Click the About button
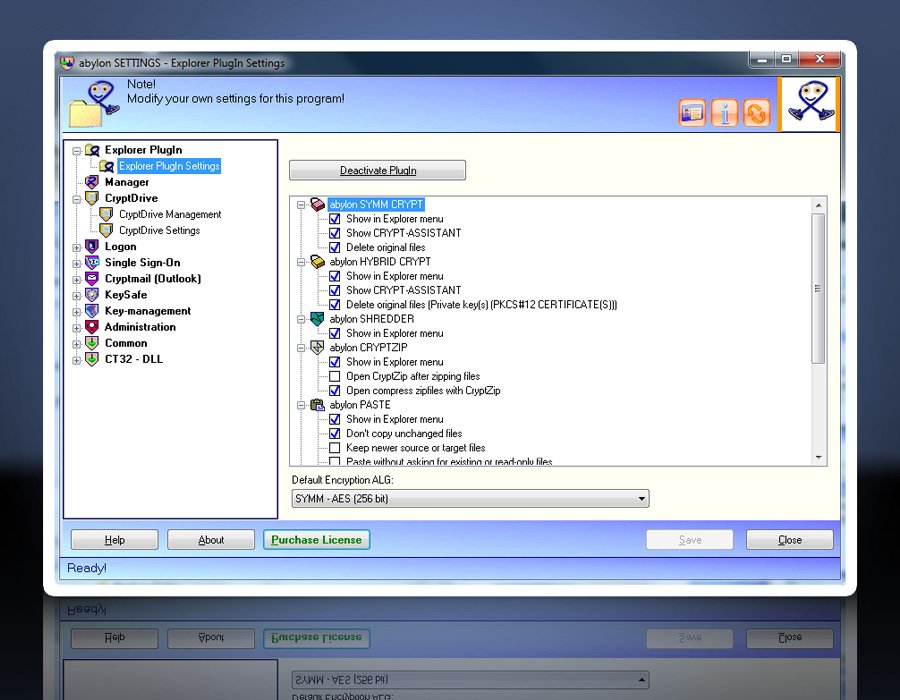Viewport: 900px width, 700px height. click(x=211, y=540)
